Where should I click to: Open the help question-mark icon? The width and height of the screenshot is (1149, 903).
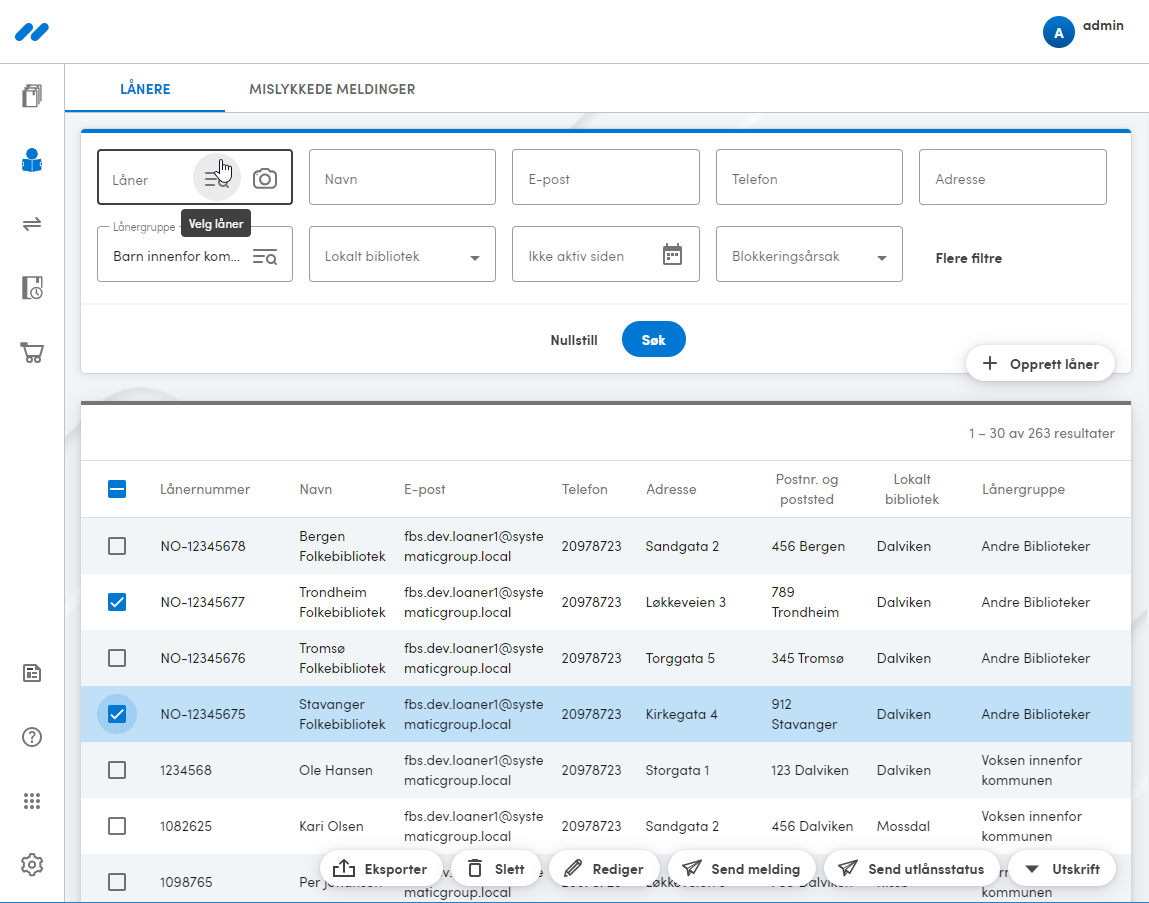point(32,737)
